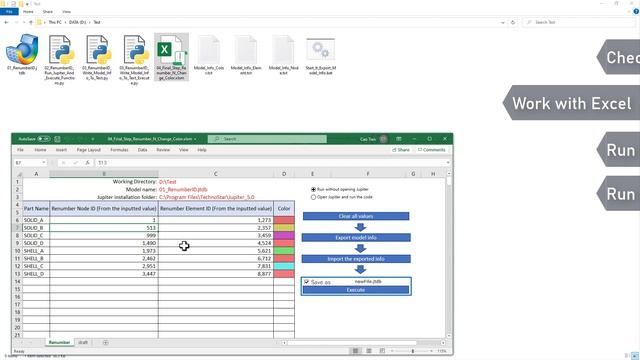Image resolution: width=640 pixels, height=360 pixels.
Task: Open Explorer help question-mark icon
Action: point(636,12)
